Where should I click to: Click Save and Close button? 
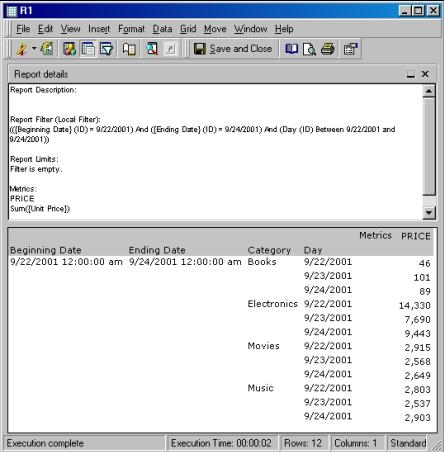click(x=233, y=49)
